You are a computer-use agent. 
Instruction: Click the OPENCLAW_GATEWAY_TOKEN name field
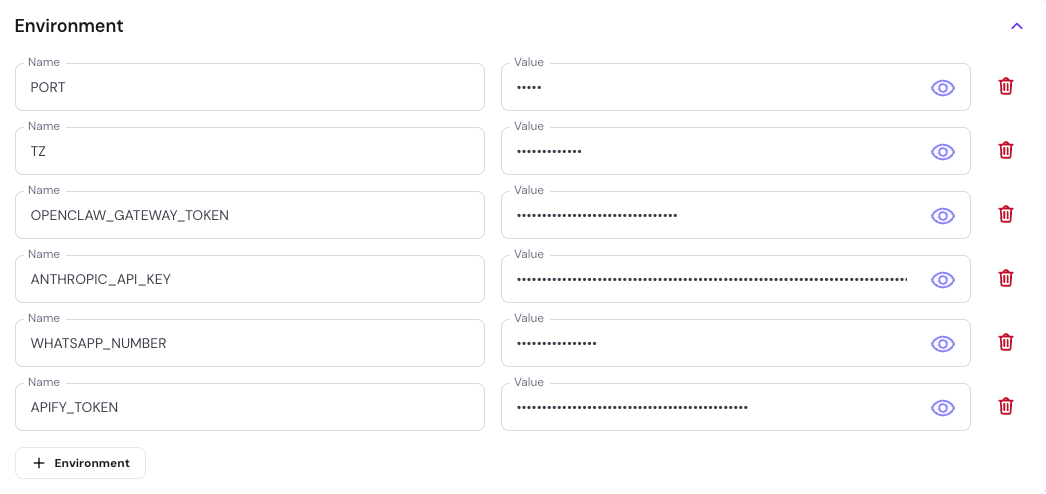coord(250,216)
